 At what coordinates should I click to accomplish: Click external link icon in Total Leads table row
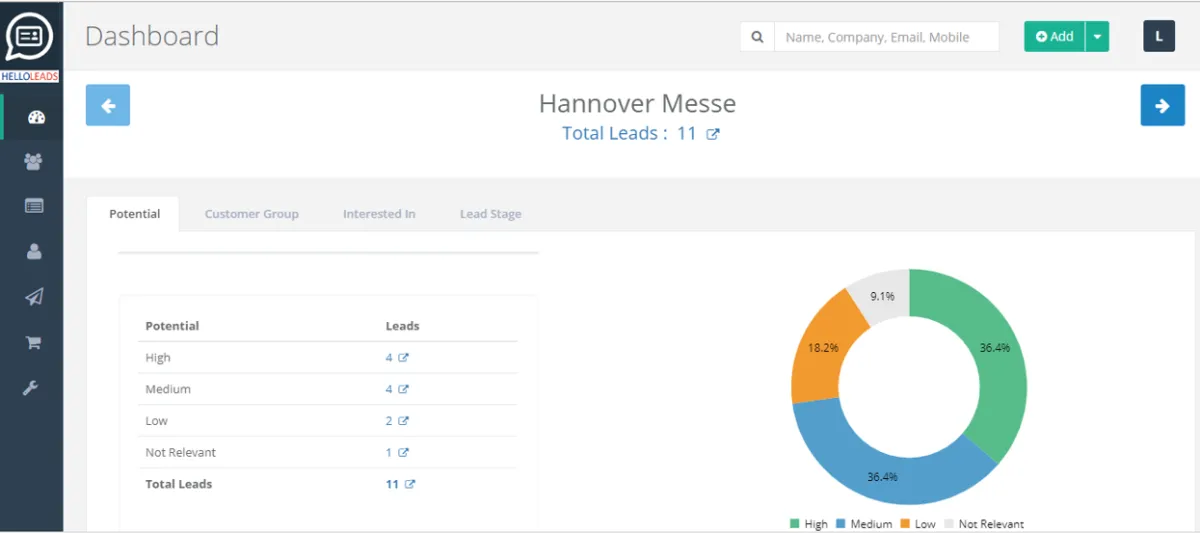click(410, 484)
